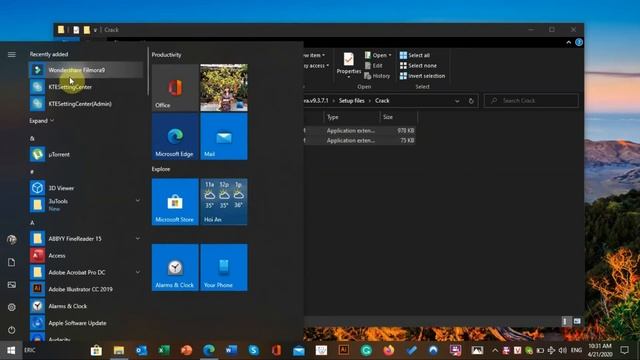Click Select all in ribbon
This screenshot has height=360, width=640.
click(415, 55)
